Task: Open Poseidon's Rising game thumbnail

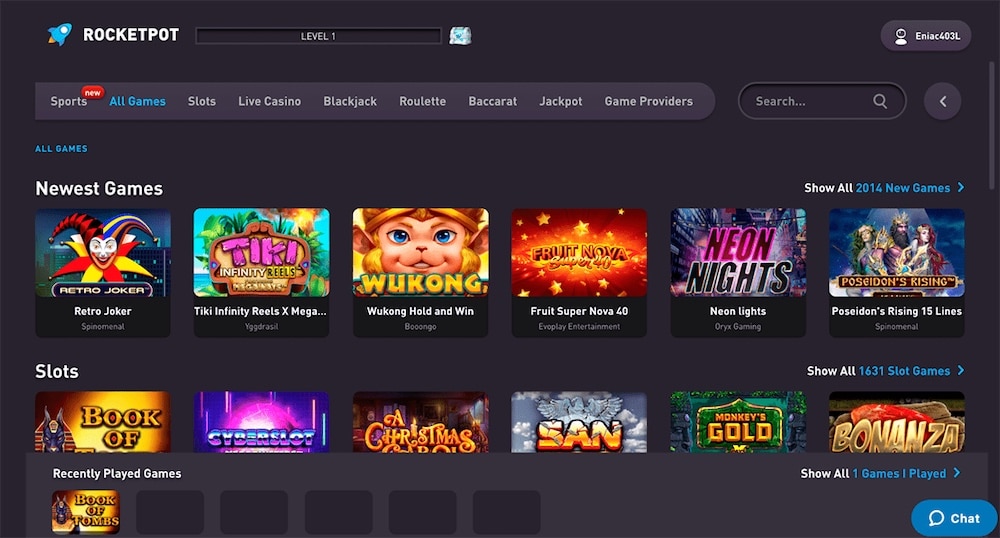Action: (x=897, y=252)
